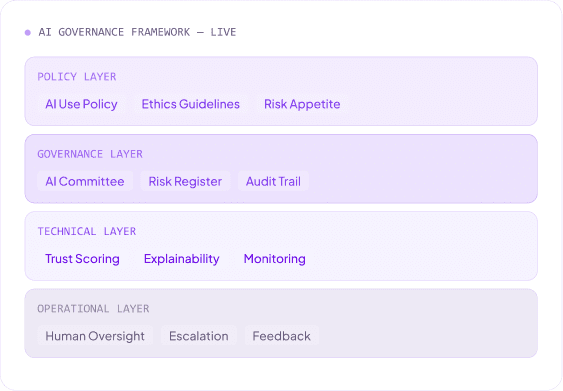
Task: Select the Technical Layer heading
Action: pyautogui.click(x=87, y=231)
